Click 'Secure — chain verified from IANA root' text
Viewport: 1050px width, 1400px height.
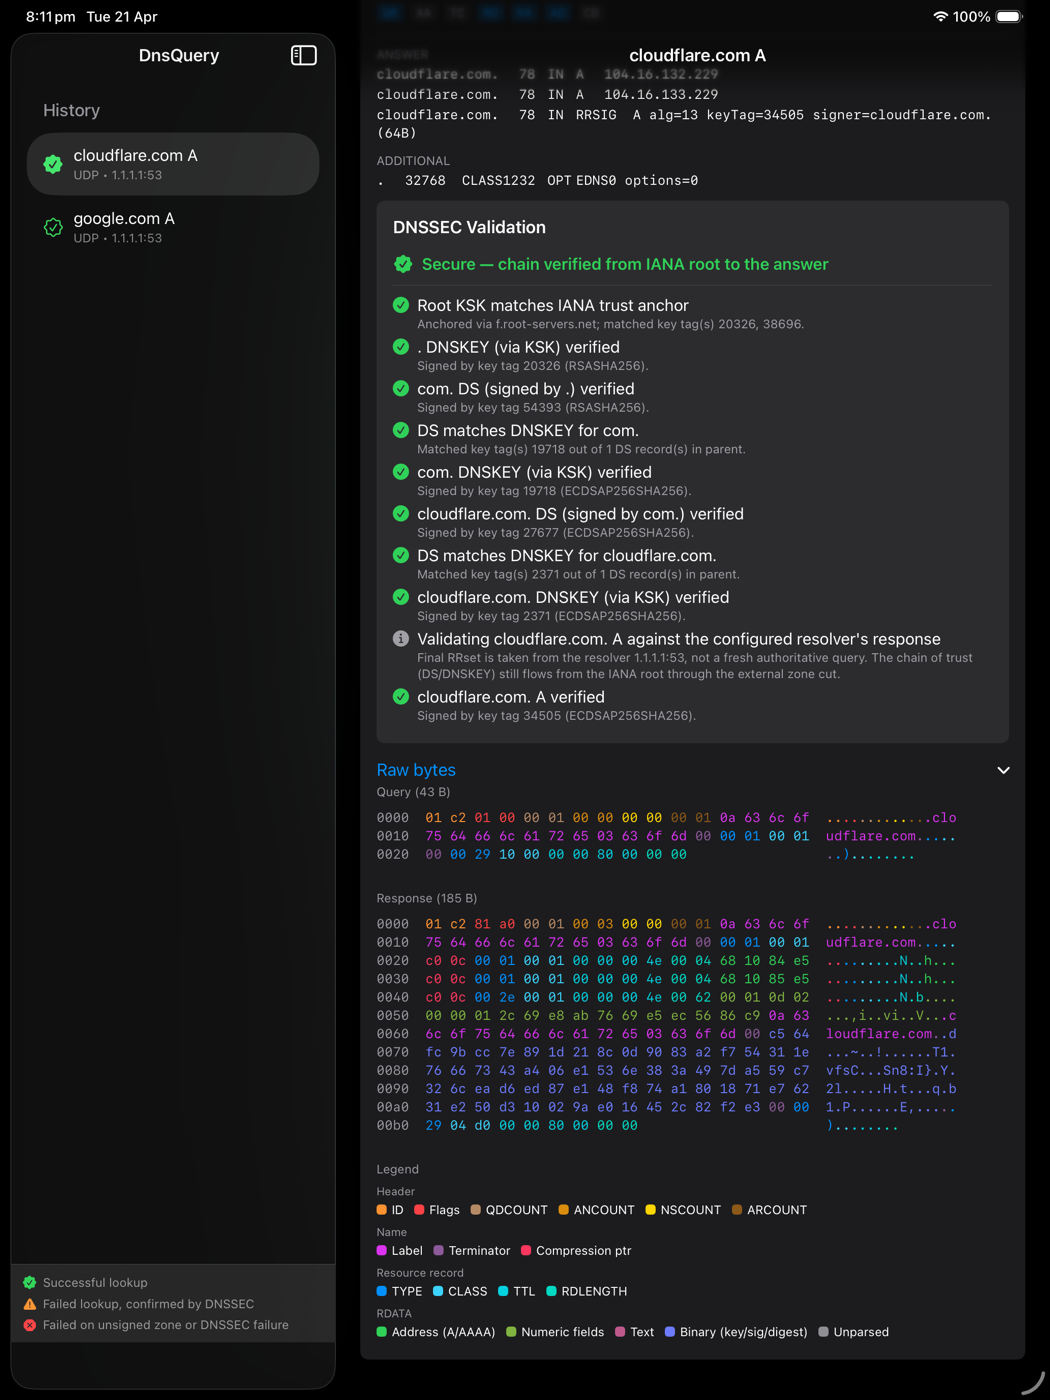tap(625, 264)
